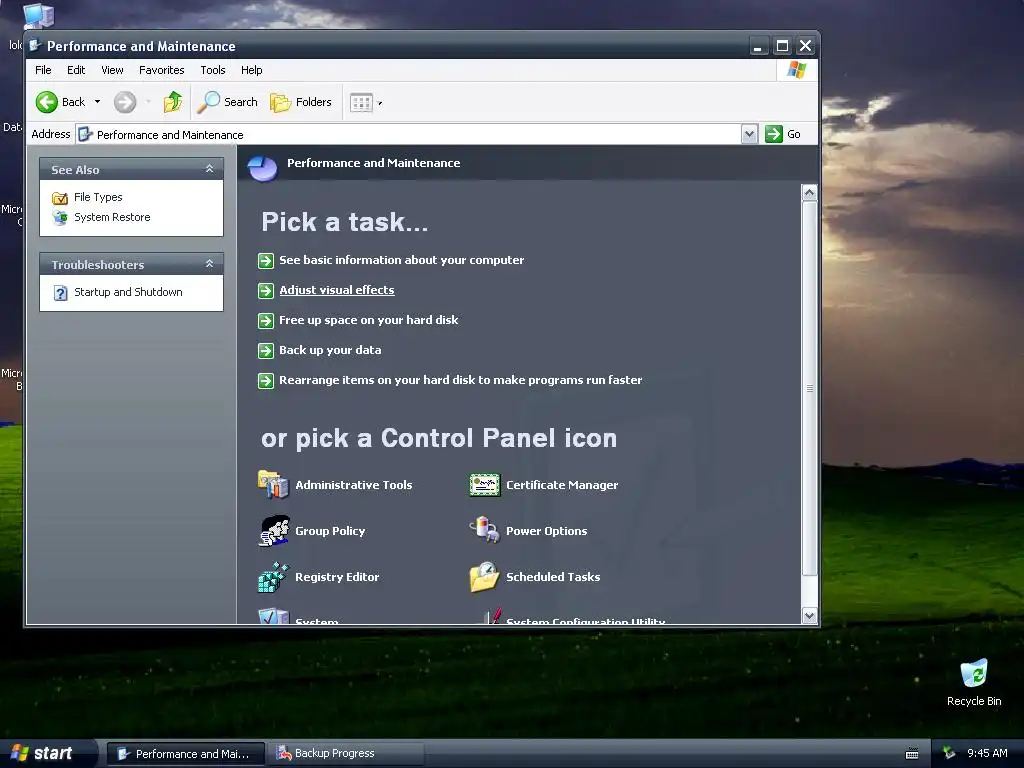Collapse the See Also panel
Viewport: 1024px width, 768px height.
click(x=210, y=168)
